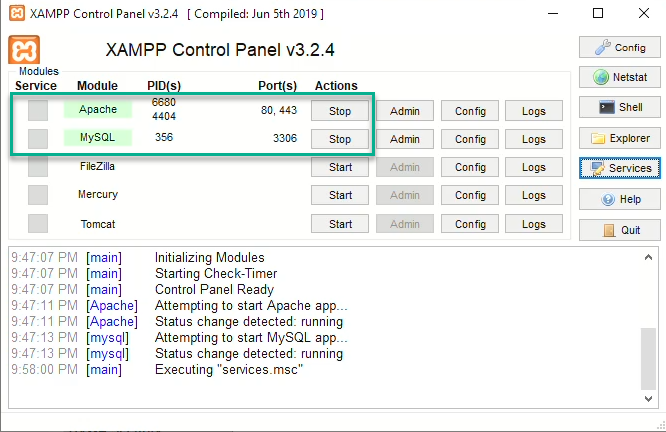Image resolution: width=666 pixels, height=432 pixels.
Task: Toggle the MySQL service checkbox
Action: (38, 138)
